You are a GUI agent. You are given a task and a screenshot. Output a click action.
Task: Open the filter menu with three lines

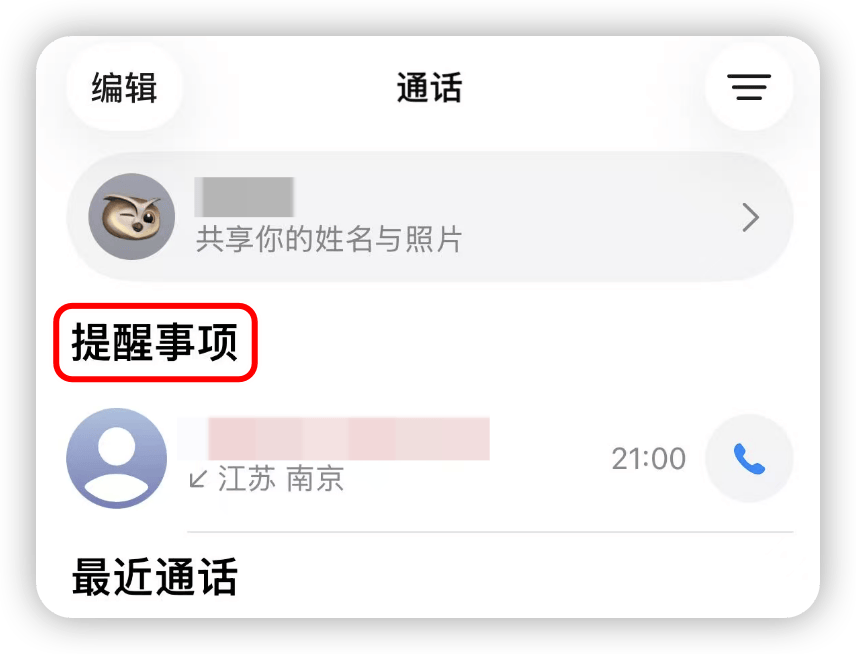click(x=748, y=87)
